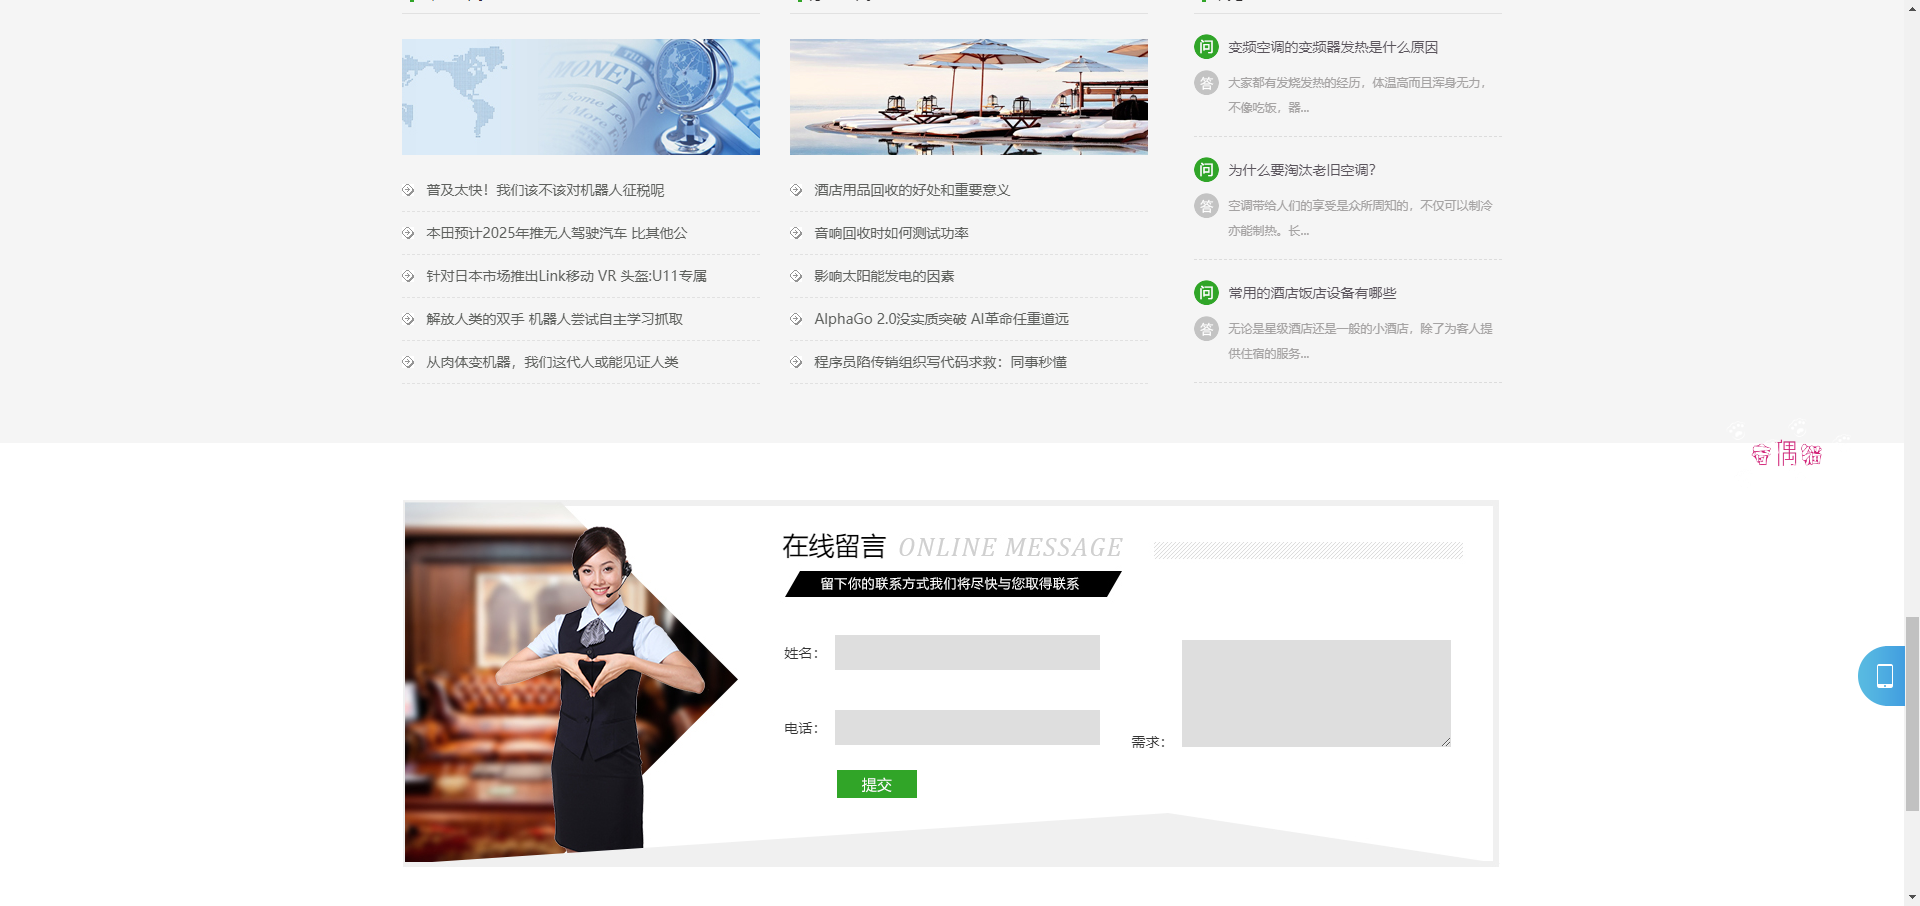Image resolution: width=1920 pixels, height=906 pixels.
Task: Click gray 答 icon beside 大家都有发烧发热 answer
Action: tap(1206, 83)
